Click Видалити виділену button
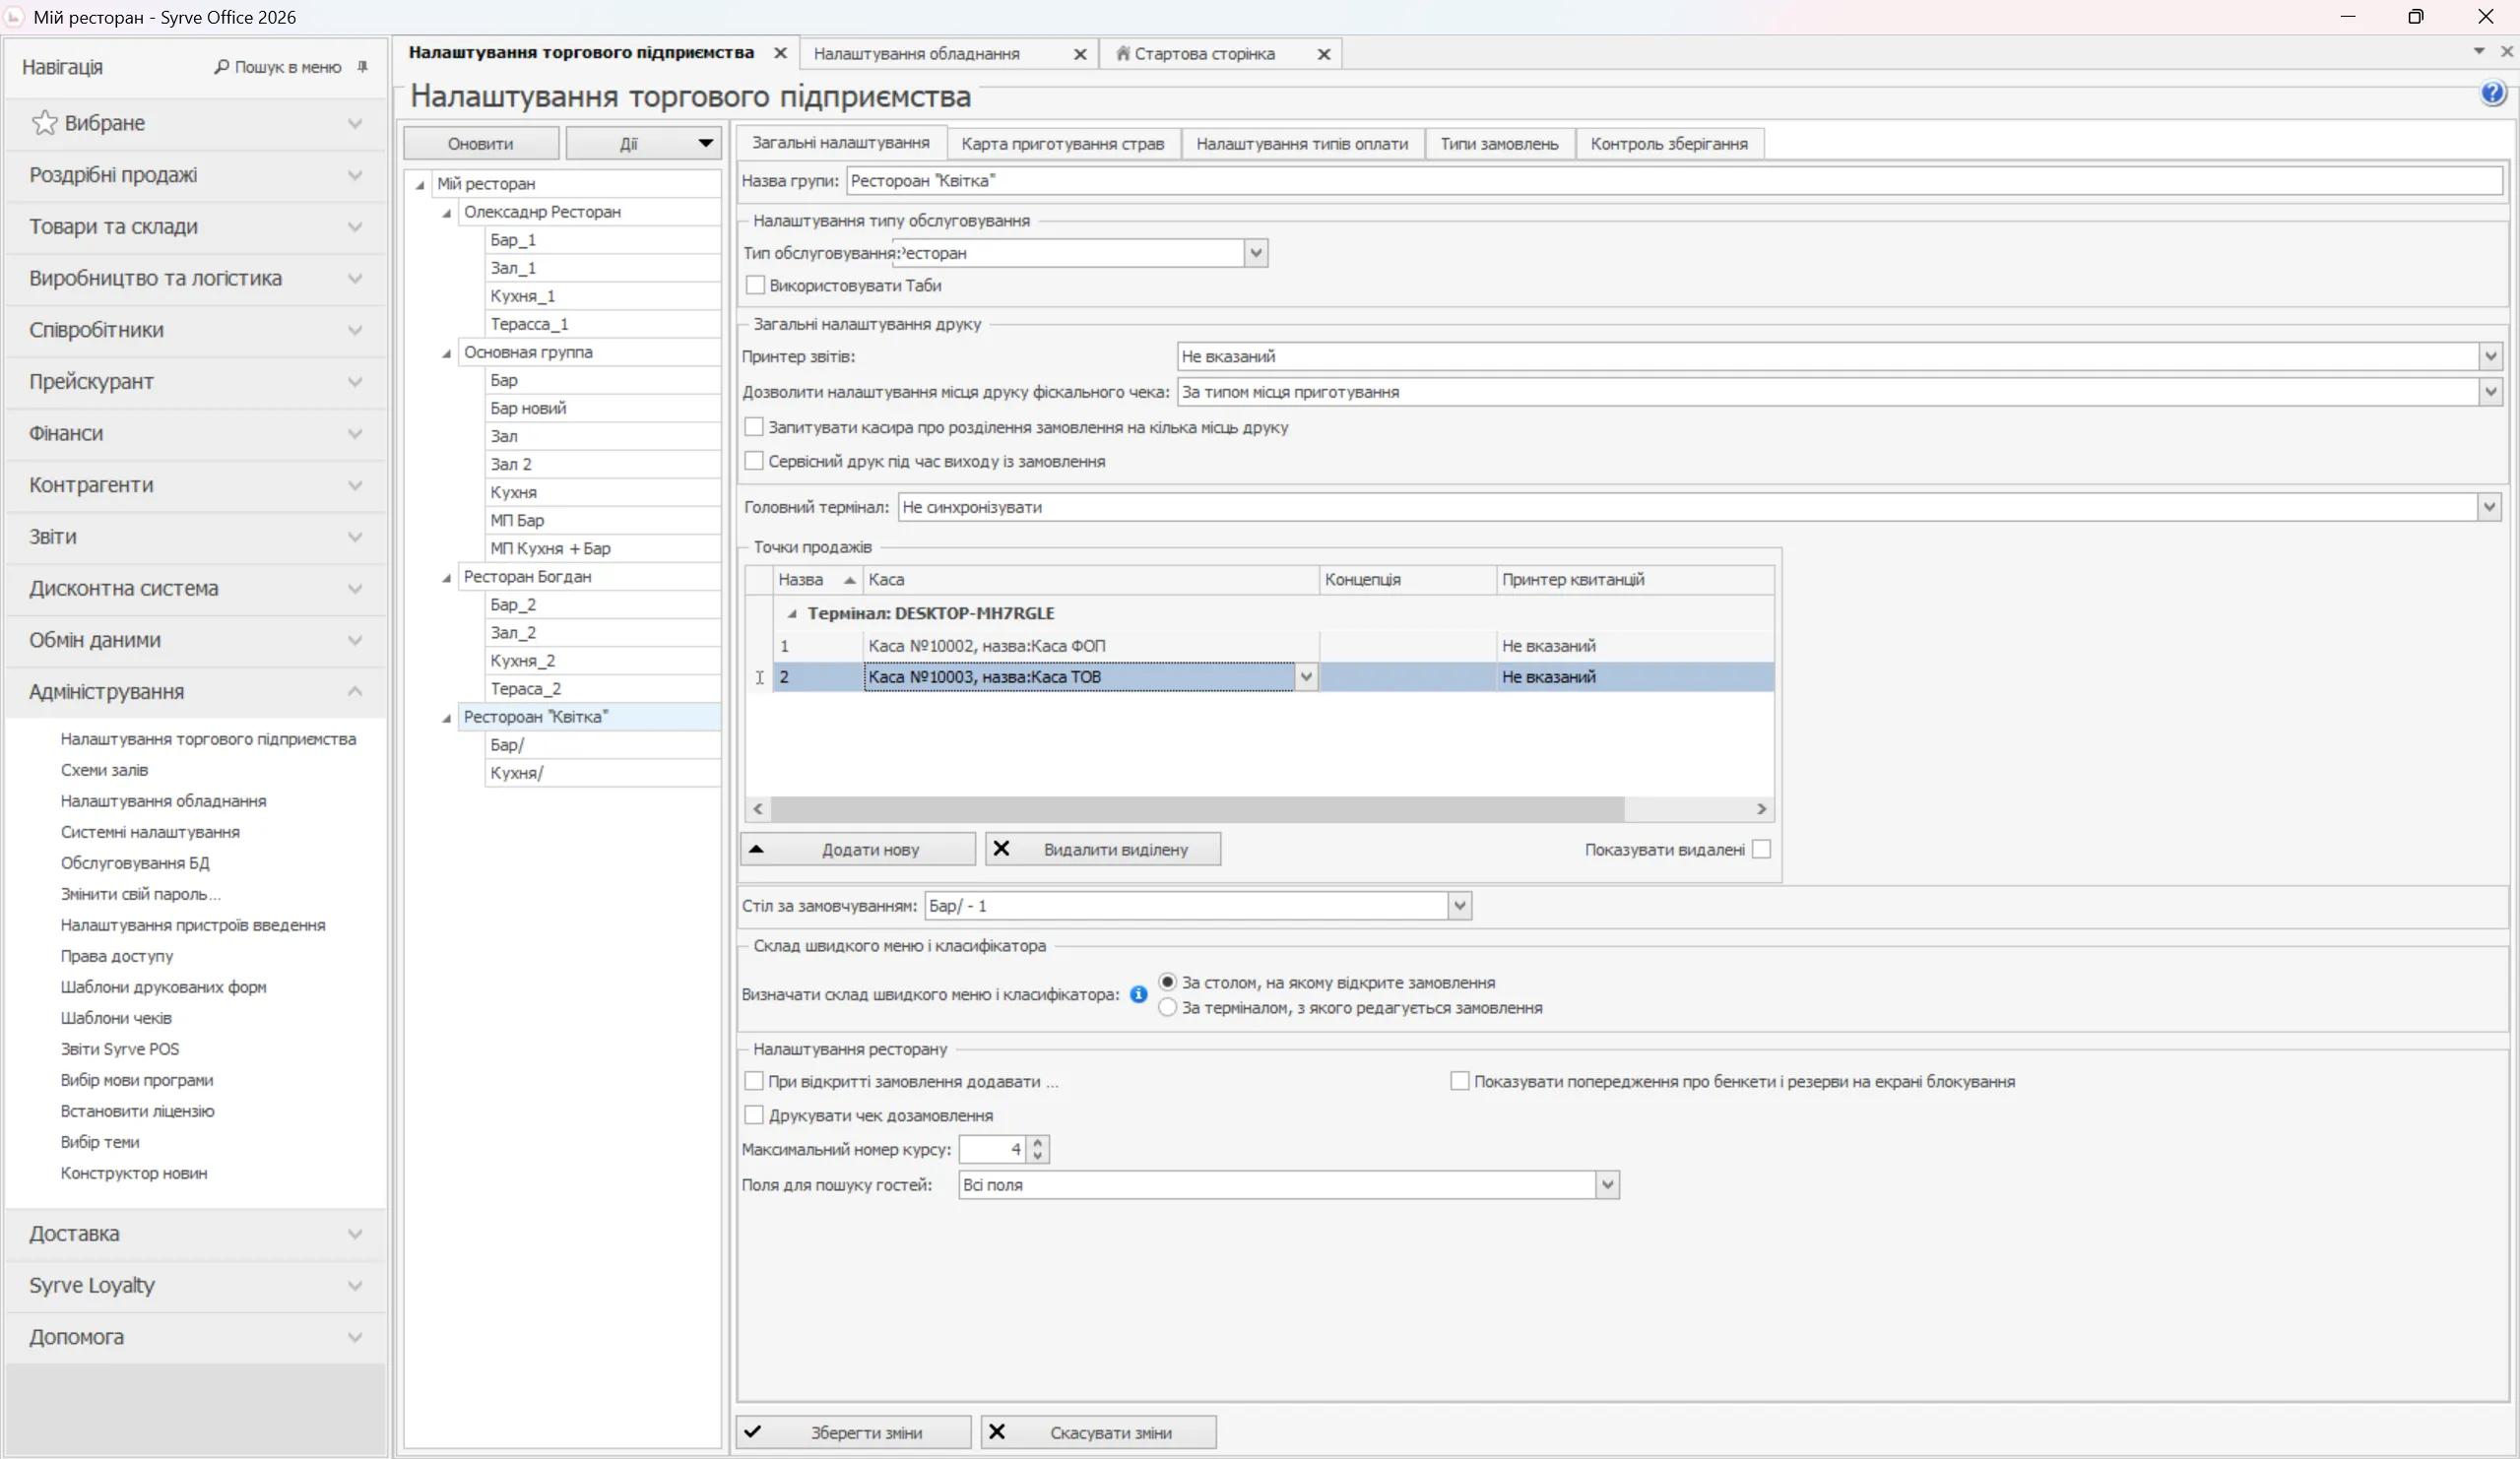Screen dimensions: 2520x1459 1103,849
